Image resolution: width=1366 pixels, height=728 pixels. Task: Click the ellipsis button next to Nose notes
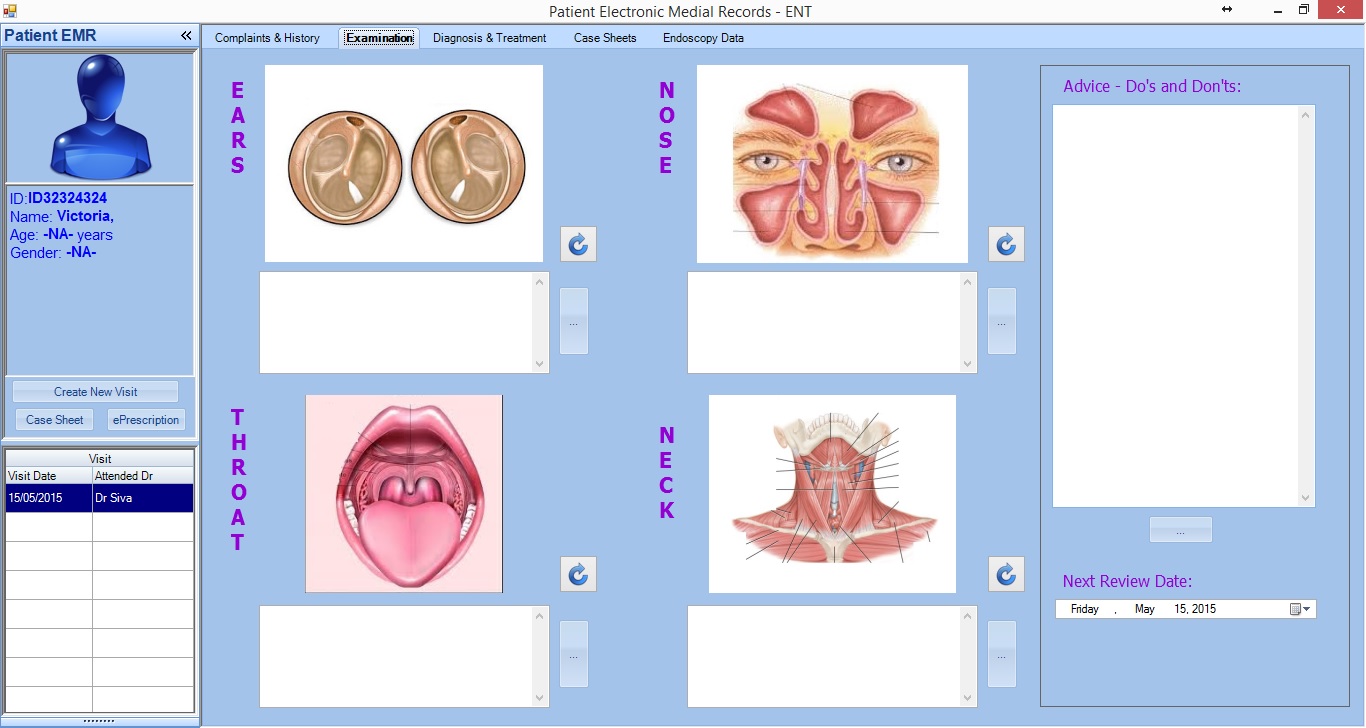1001,322
